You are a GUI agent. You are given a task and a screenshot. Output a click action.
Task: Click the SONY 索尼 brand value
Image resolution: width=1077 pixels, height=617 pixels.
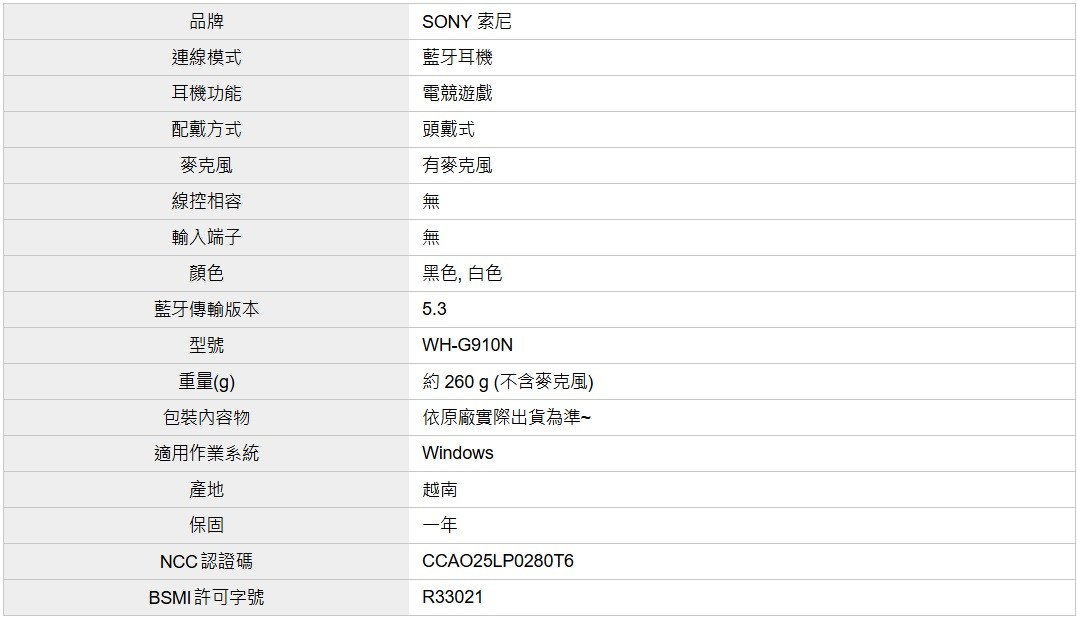(466, 22)
